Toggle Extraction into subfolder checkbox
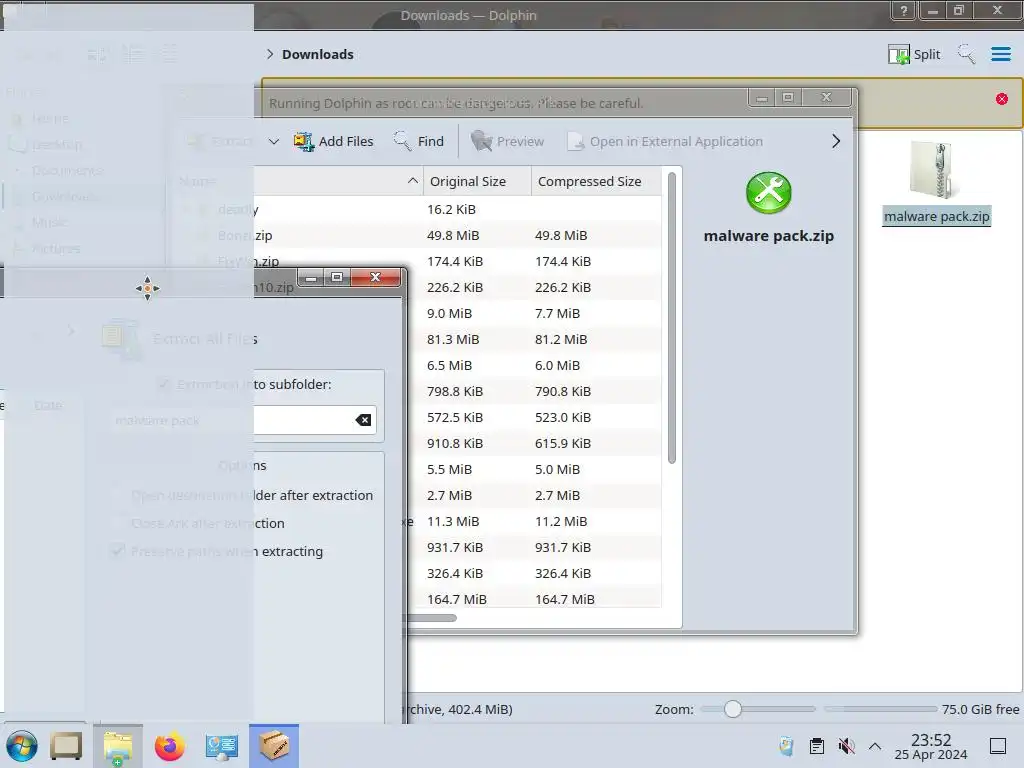This screenshot has height=768, width=1024. point(164,384)
